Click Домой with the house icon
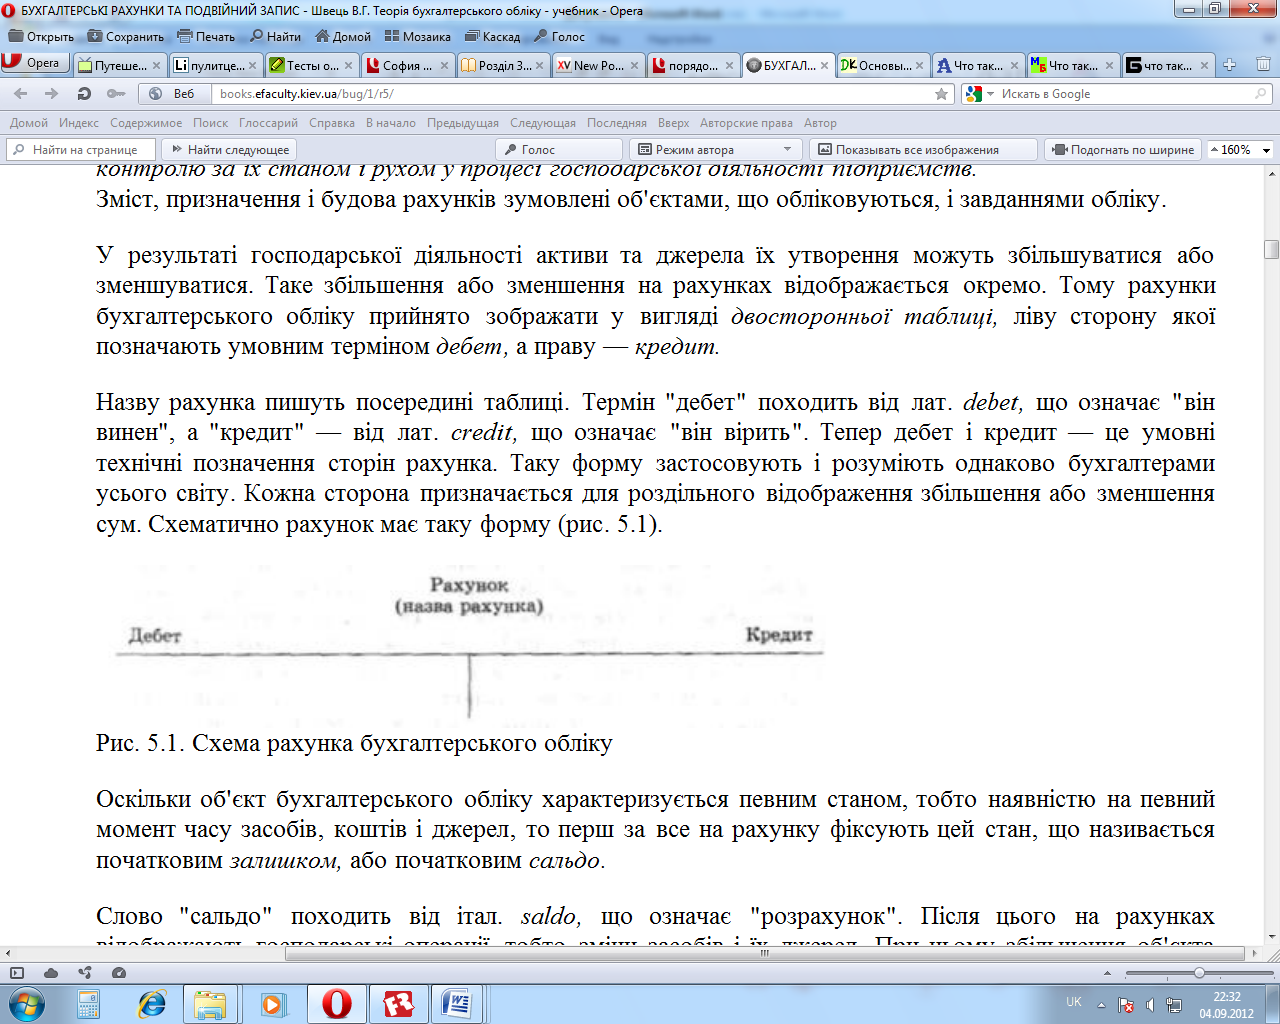This screenshot has width=1280, height=1024. (343, 36)
